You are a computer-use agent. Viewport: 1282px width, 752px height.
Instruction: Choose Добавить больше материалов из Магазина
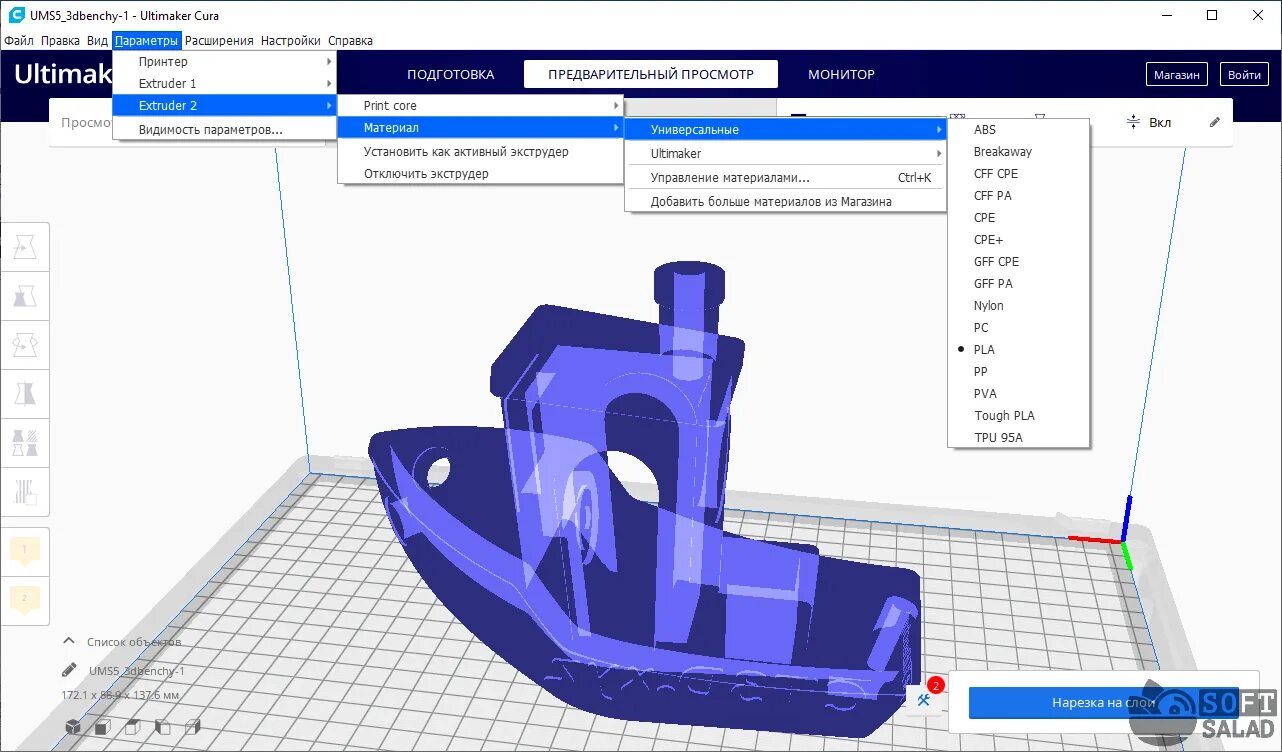[785, 202]
